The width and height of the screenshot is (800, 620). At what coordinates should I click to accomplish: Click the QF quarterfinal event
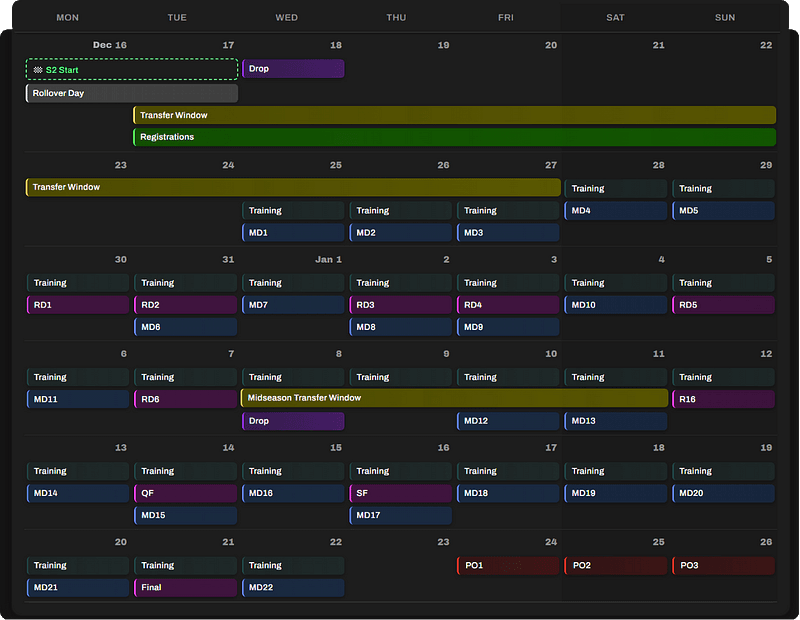click(185, 493)
